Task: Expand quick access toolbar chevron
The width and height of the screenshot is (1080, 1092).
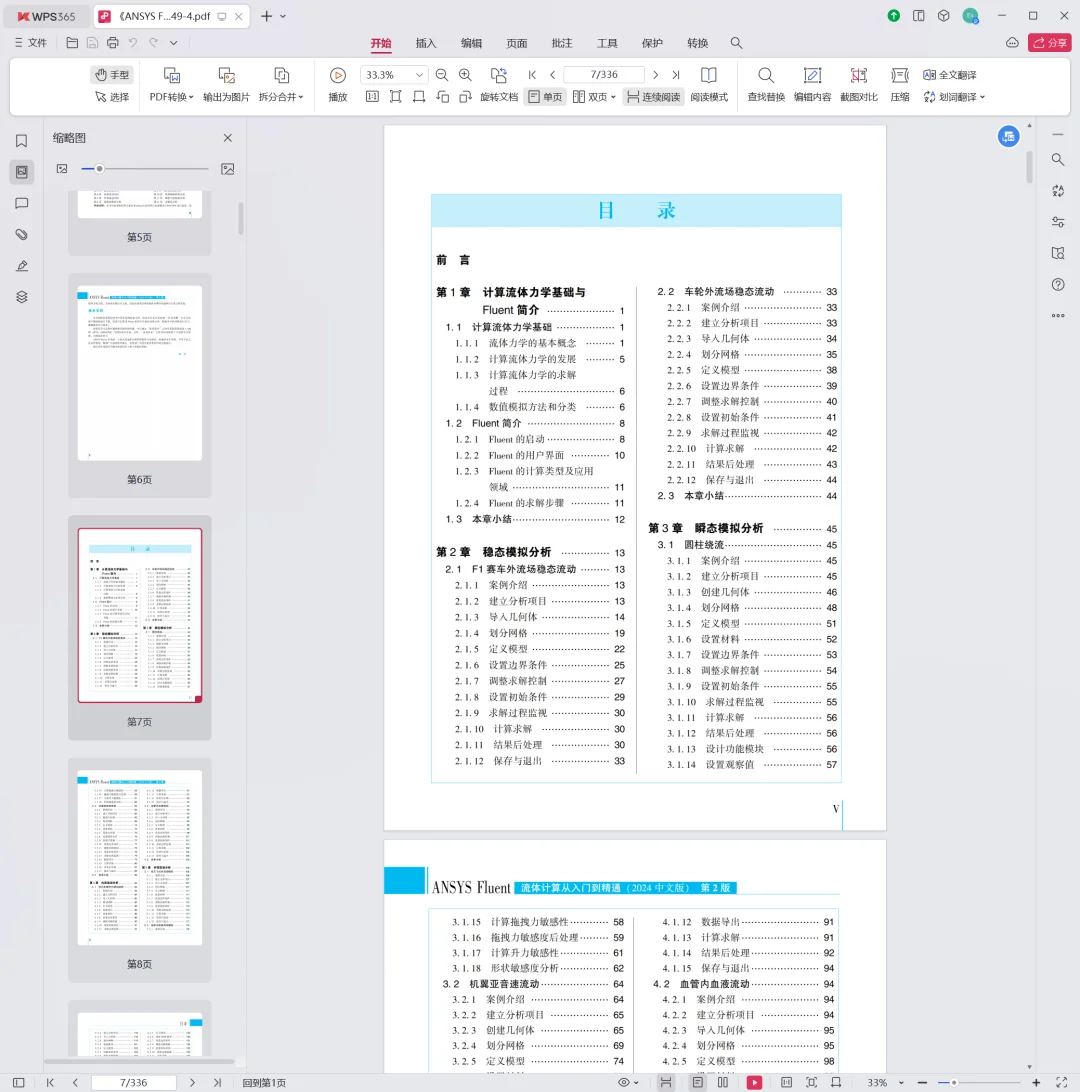Action: tap(173, 42)
